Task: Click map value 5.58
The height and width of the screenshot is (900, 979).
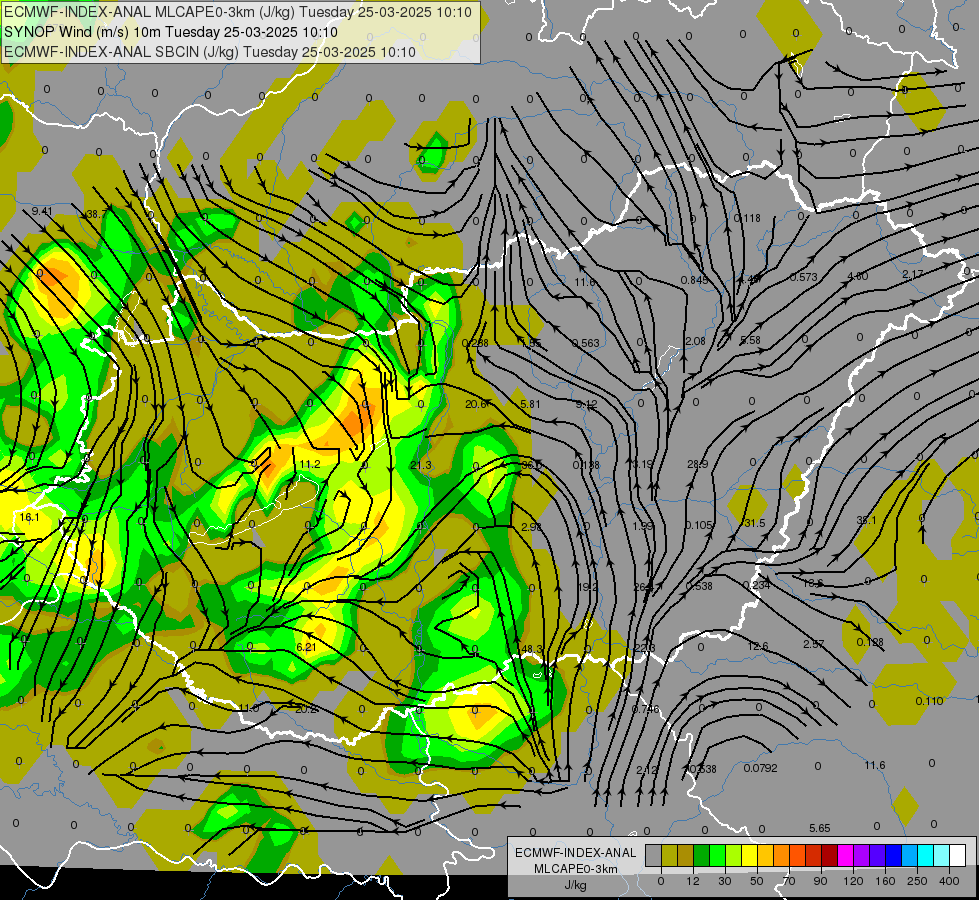Action: (x=750, y=340)
